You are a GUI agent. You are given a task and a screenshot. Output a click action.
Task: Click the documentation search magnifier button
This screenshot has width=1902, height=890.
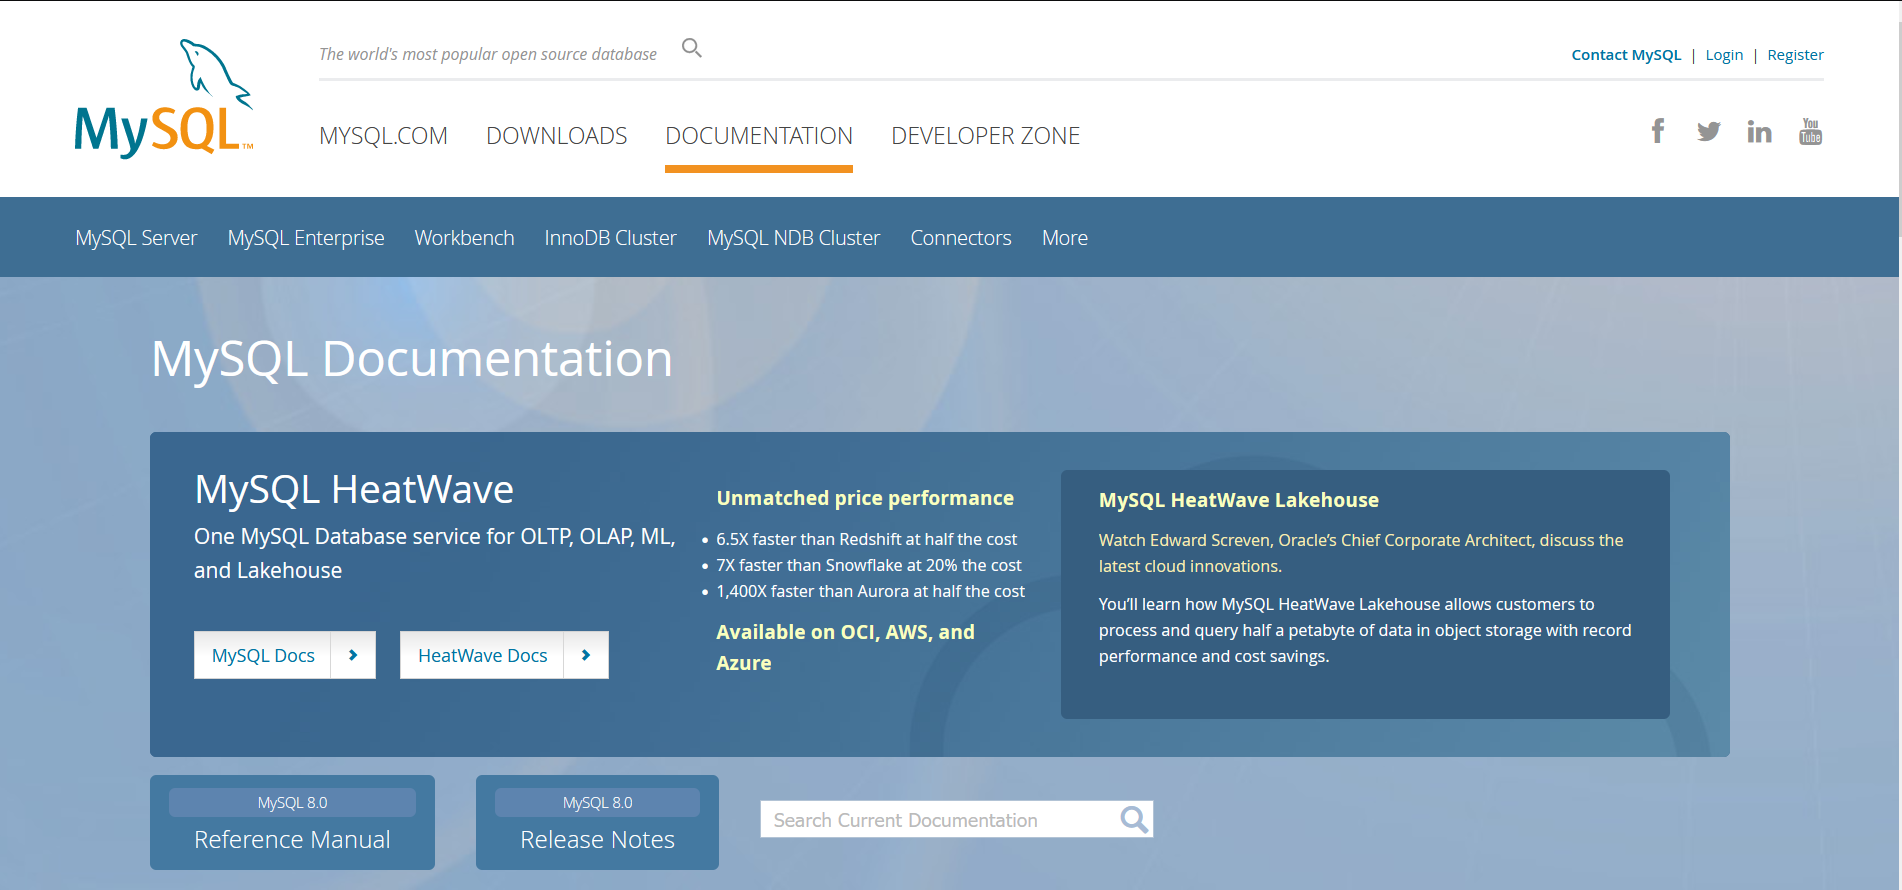(x=1134, y=820)
